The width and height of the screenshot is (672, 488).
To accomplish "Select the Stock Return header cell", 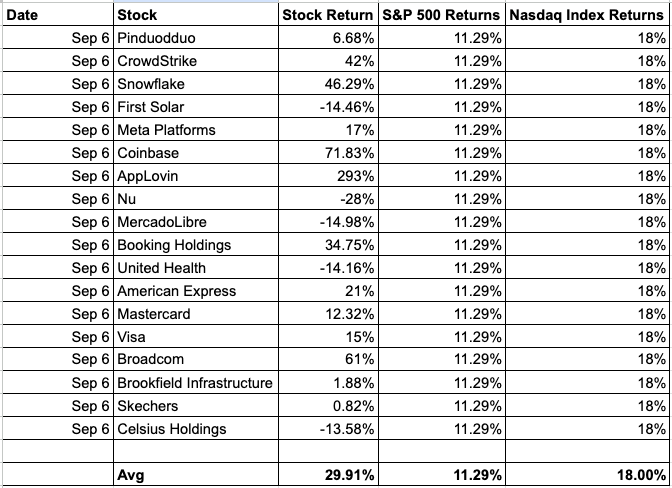I will (x=328, y=15).
